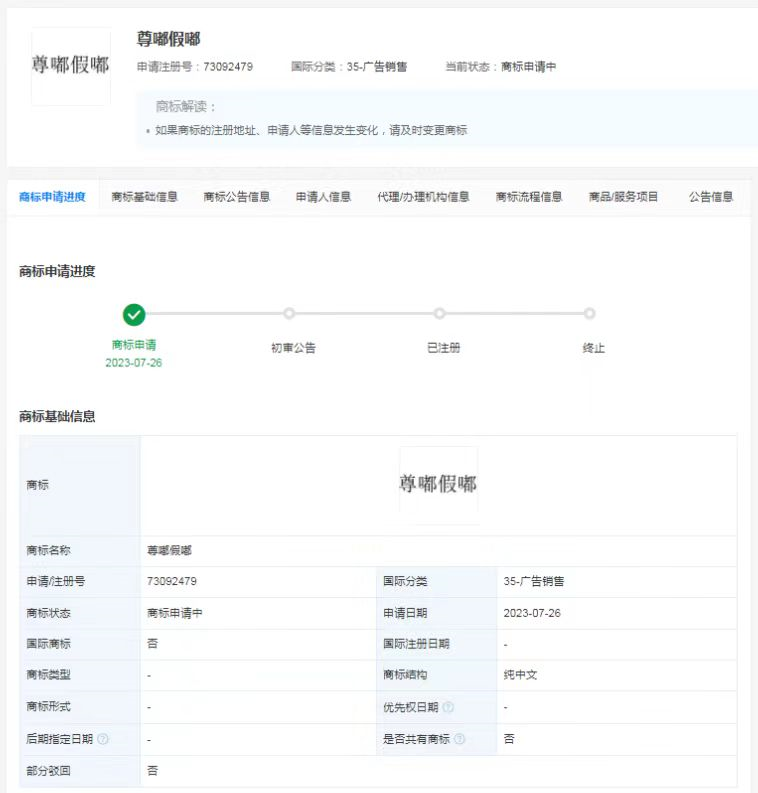Viewport: 758px width, 793px height.
Task: Click the trademark image in 商标 table row
Action: point(438,484)
